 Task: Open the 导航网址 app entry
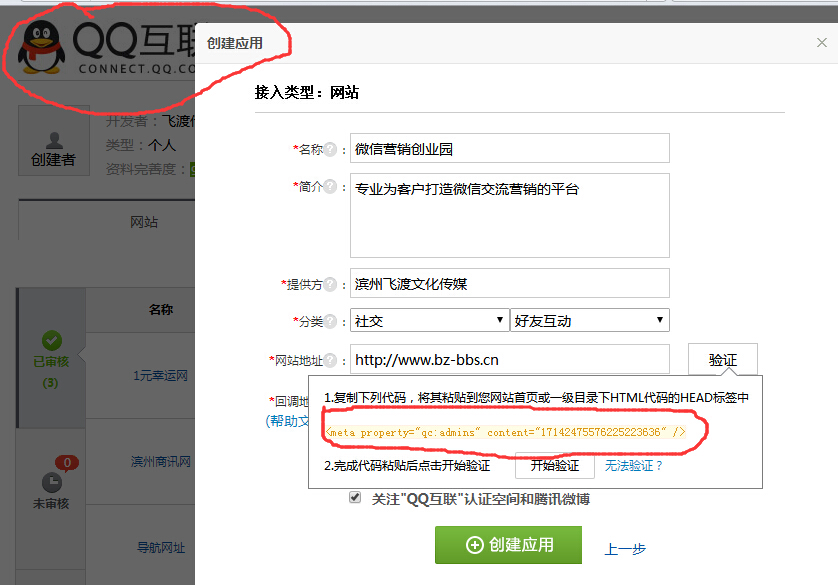[161, 548]
